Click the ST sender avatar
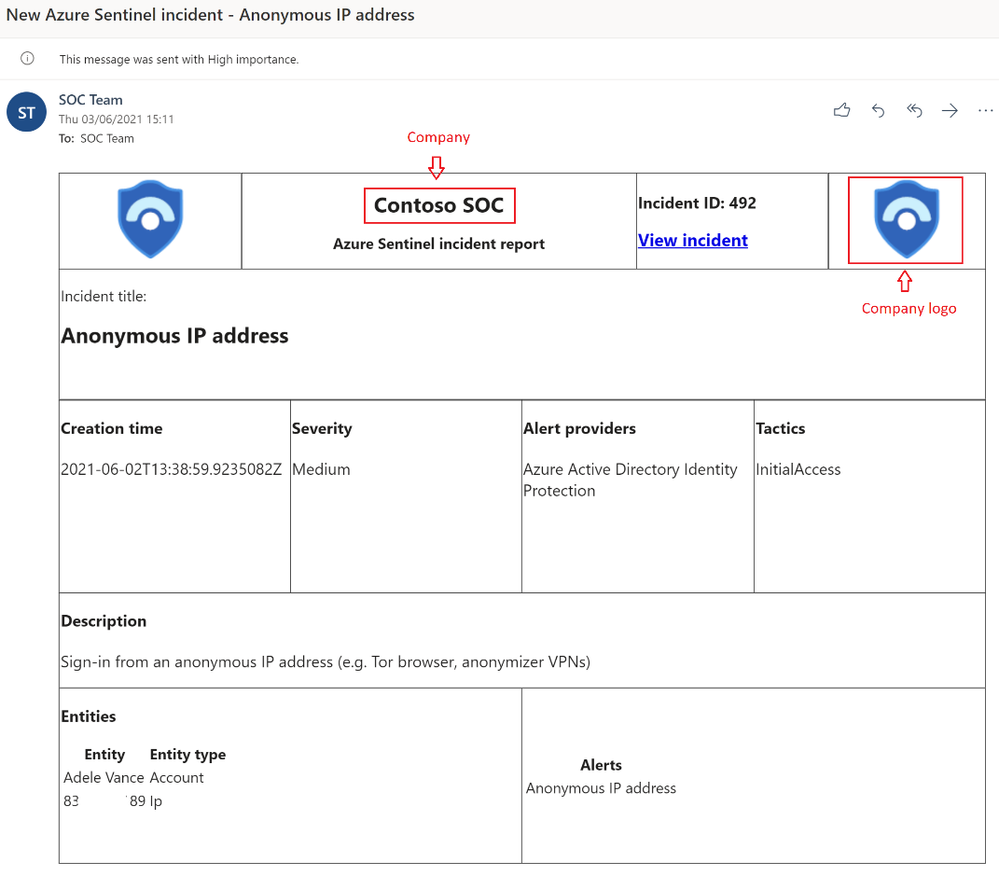999x877 pixels. (26, 112)
